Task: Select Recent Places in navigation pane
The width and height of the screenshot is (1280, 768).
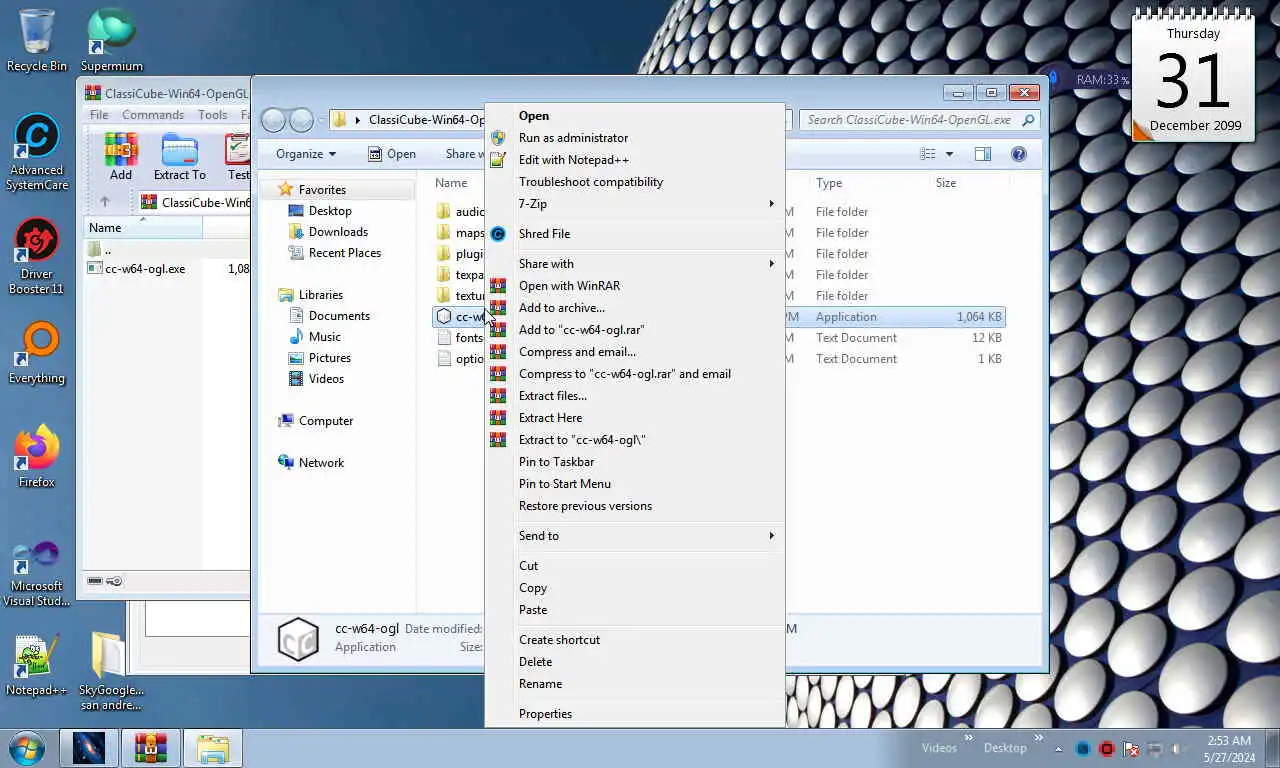Action: coord(344,253)
